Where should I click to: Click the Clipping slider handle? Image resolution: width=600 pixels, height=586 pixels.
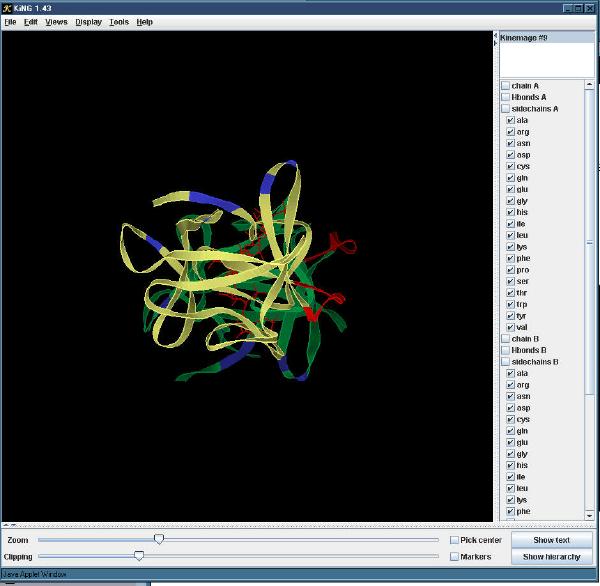pyautogui.click(x=139, y=555)
